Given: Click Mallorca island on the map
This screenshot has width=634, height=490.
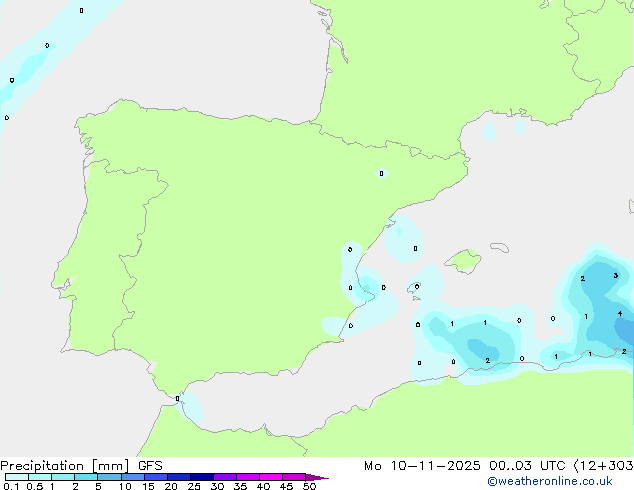Looking at the screenshot, I should [x=463, y=261].
